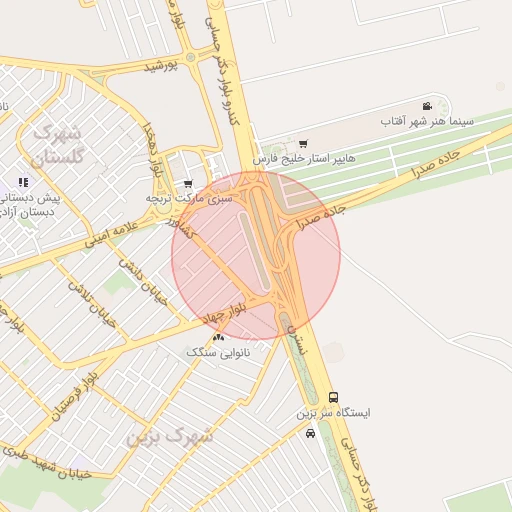Viewport: 512px width, 512px height.
Task: Click the bus station icon above ایستگاه سر بزین
Action: point(333,397)
